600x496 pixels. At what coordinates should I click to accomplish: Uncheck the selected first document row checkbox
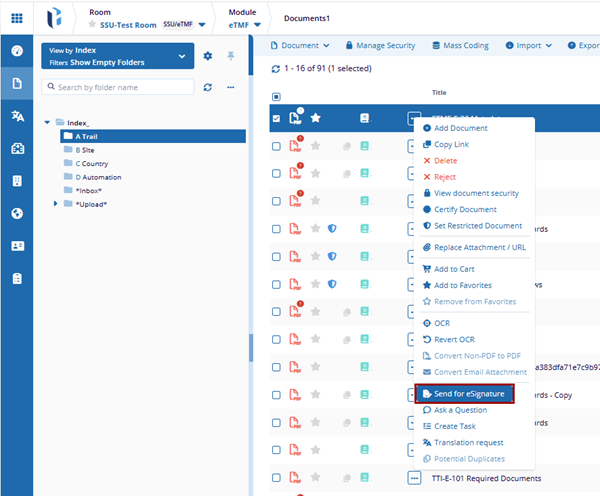click(276, 118)
